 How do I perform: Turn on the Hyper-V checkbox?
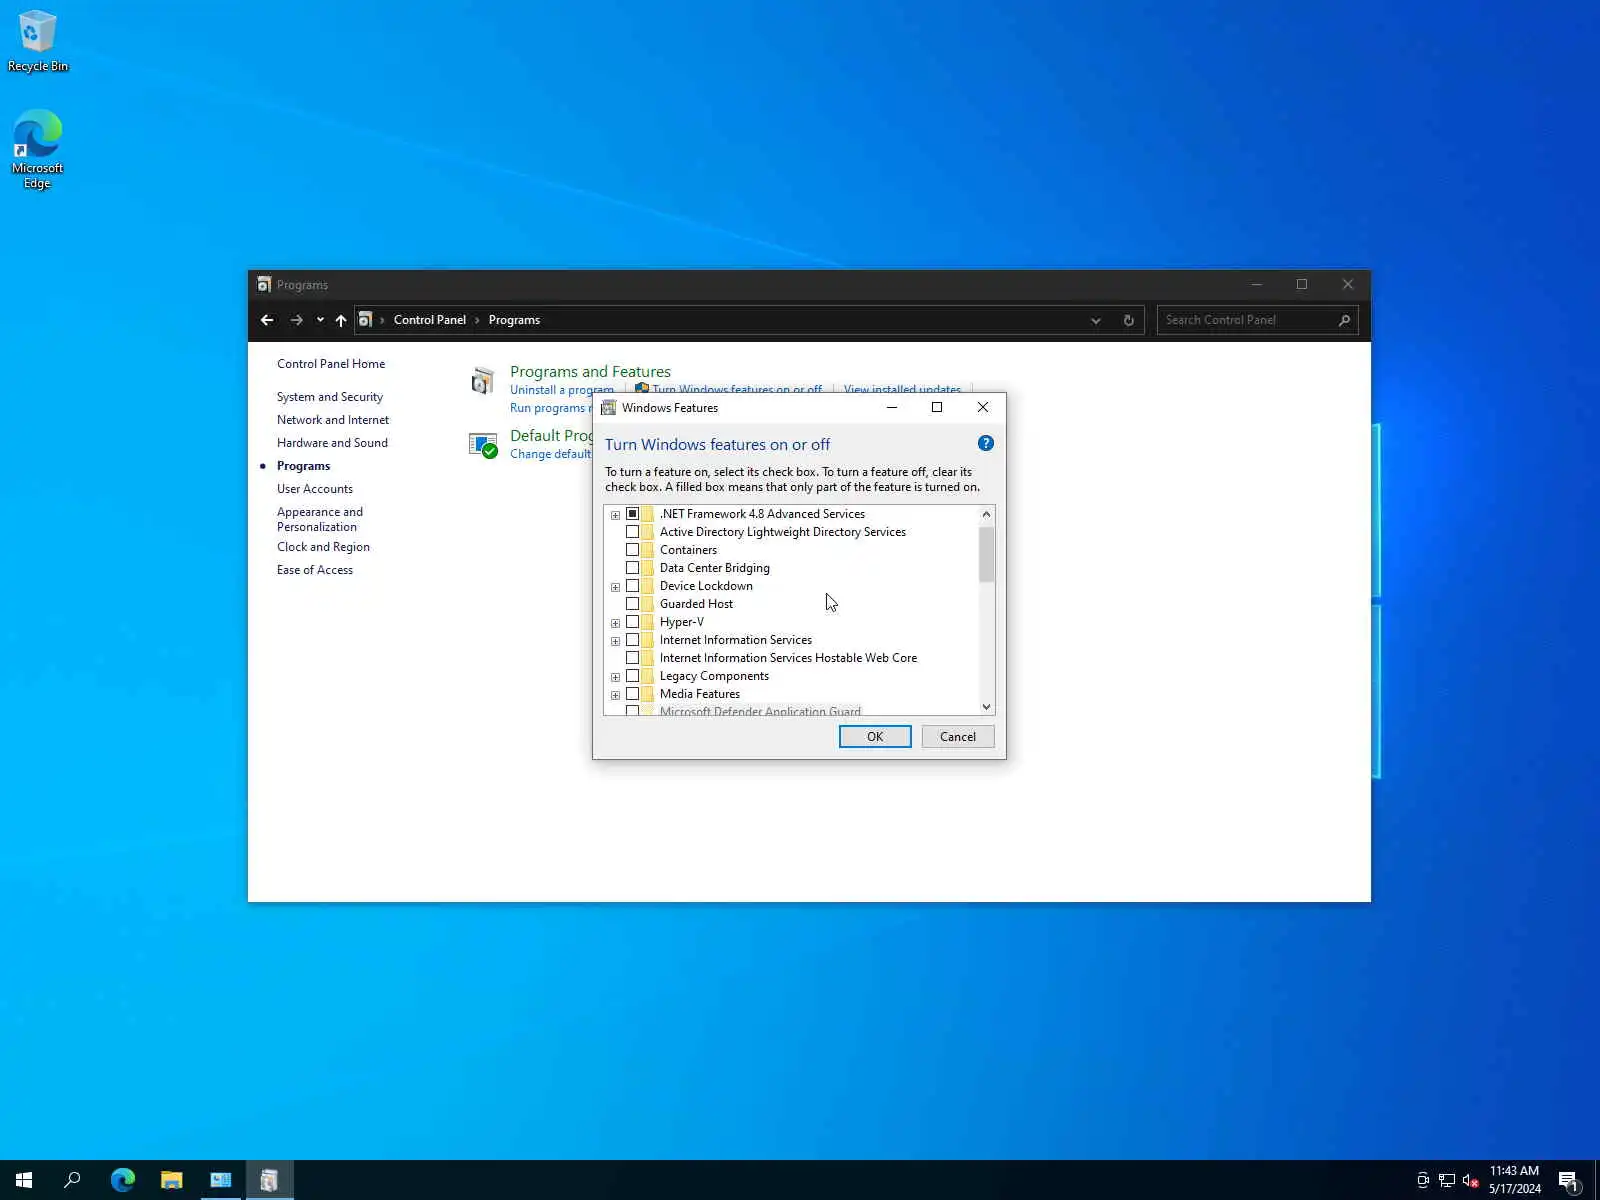click(x=632, y=622)
